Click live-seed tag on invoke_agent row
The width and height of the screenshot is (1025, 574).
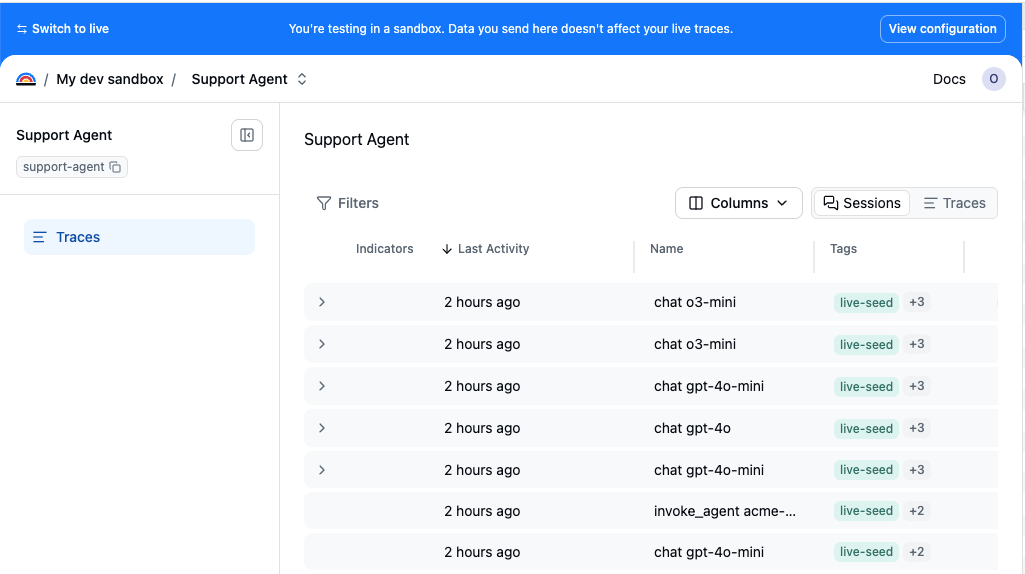[x=865, y=511]
